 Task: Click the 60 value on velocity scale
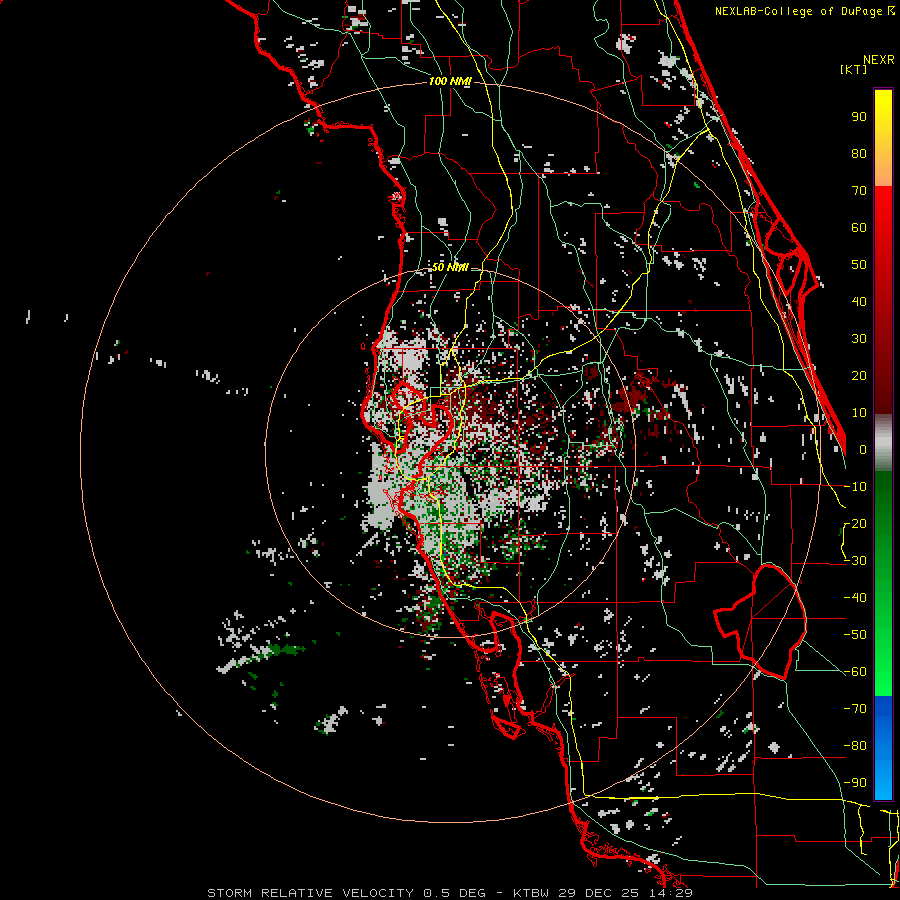(859, 228)
